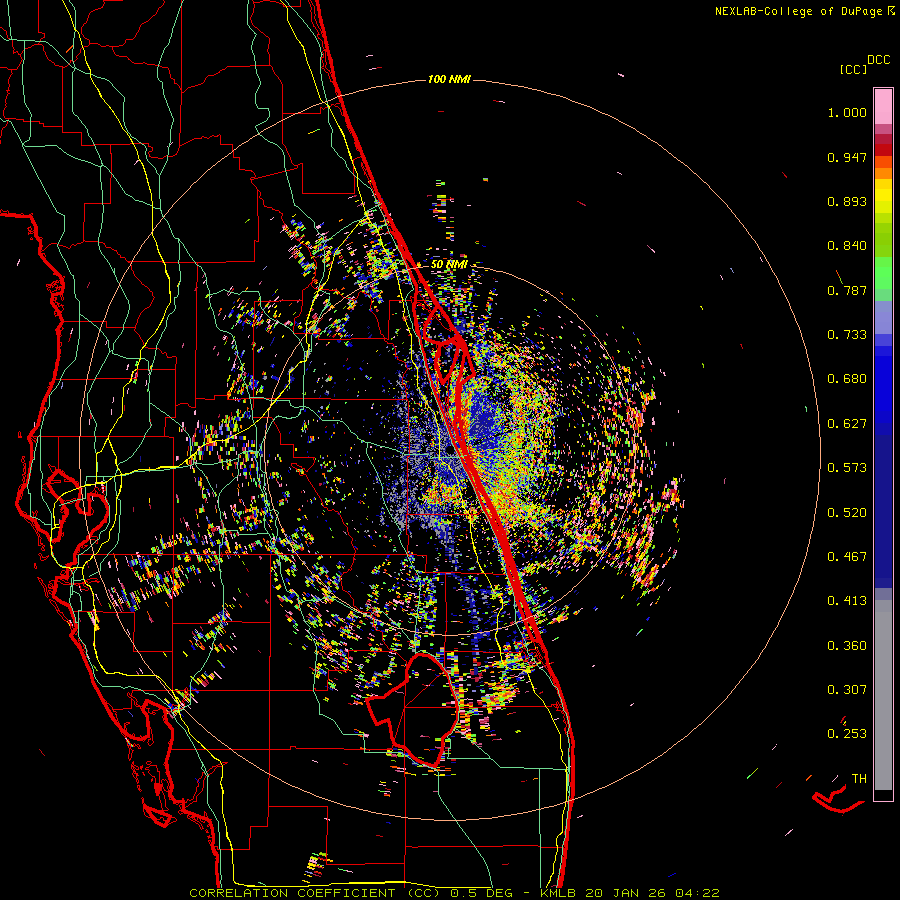This screenshot has width=900, height=900.
Task: Pick the 0.413 value on the scale
Action: [847, 601]
